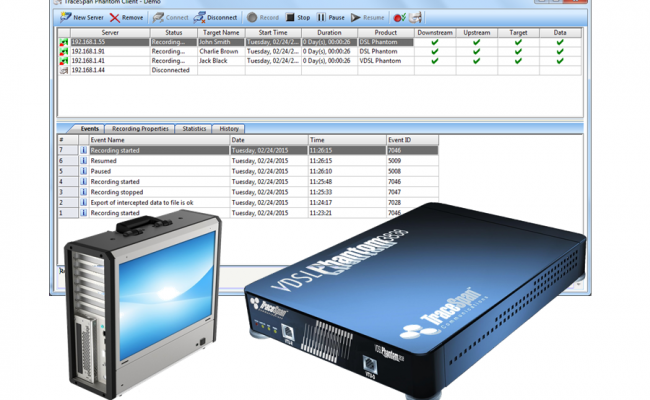The height and width of the screenshot is (400, 650).
Task: Click the Record button
Action: pos(263,17)
